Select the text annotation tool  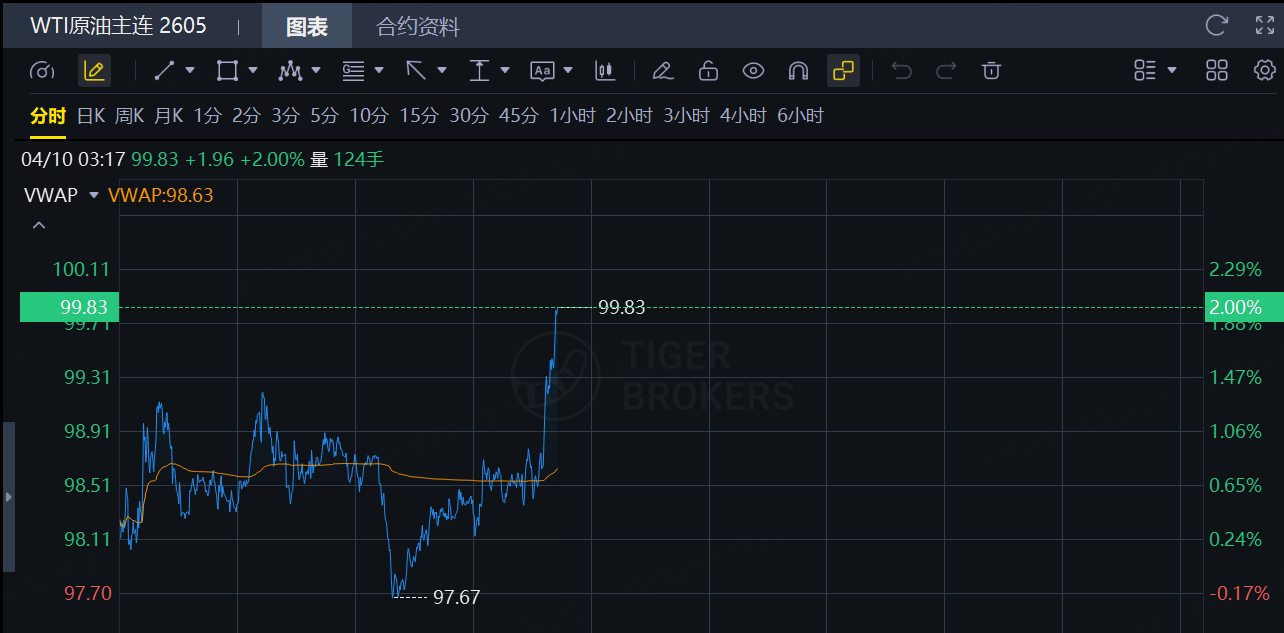tap(542, 71)
